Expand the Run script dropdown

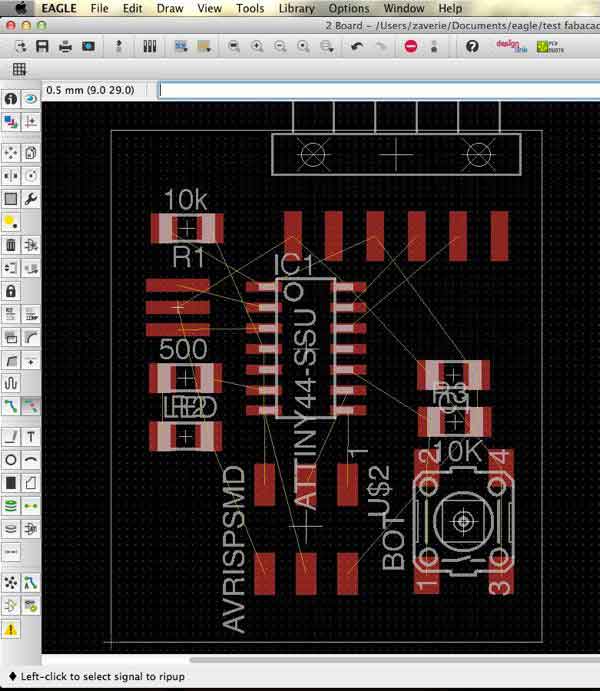click(181, 46)
